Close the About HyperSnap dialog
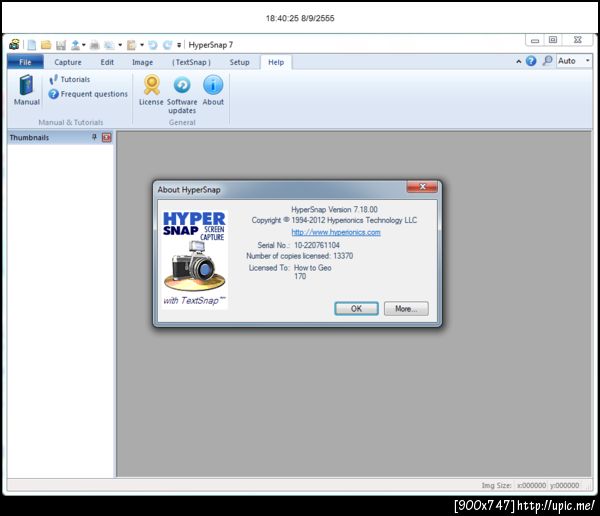The height and width of the screenshot is (516, 600). (x=422, y=187)
